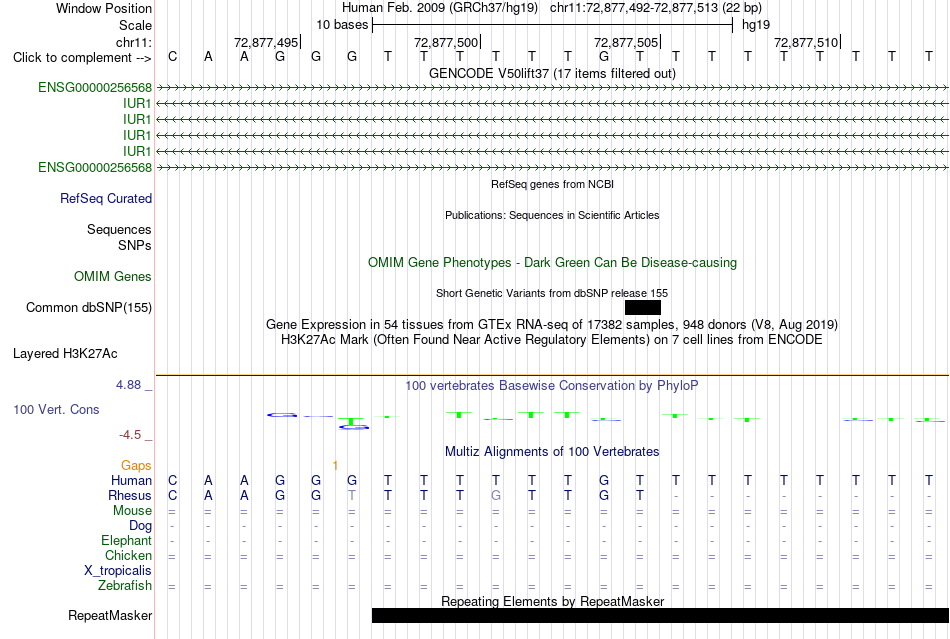Click the 'Sequences' publications track label

click(119, 230)
